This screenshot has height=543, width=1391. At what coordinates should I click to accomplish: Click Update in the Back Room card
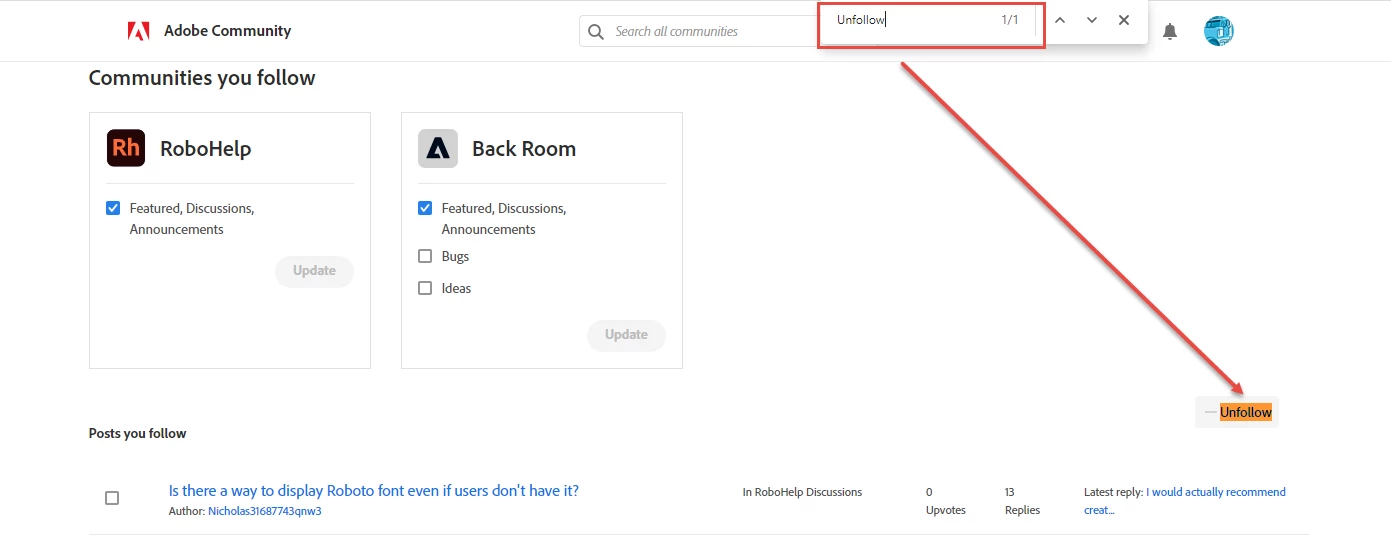tap(626, 335)
